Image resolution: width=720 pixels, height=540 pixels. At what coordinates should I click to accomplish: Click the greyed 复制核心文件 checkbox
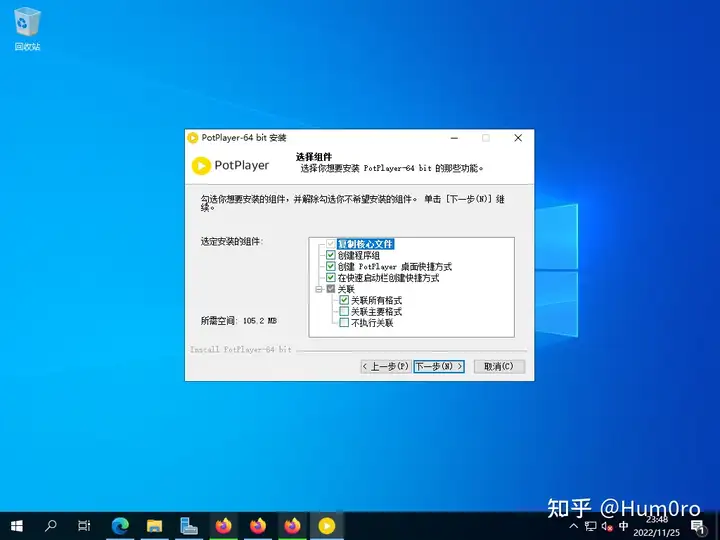[x=331, y=244]
